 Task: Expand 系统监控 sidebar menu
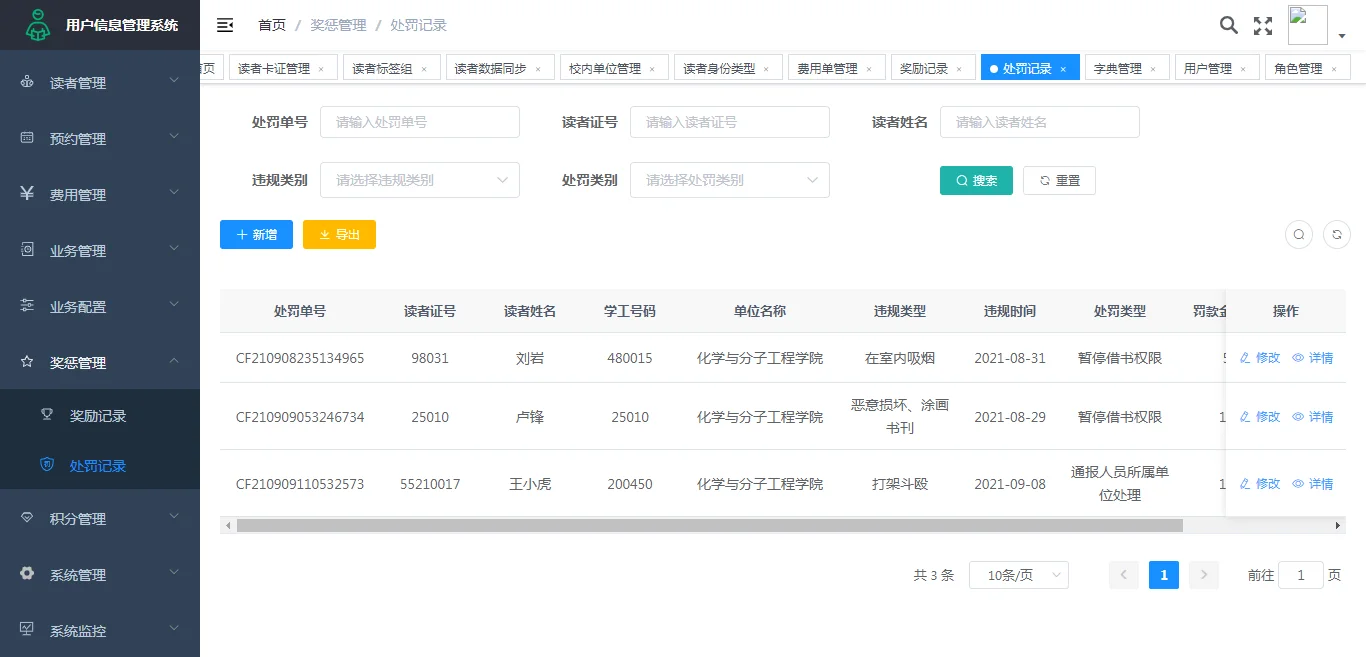point(100,631)
